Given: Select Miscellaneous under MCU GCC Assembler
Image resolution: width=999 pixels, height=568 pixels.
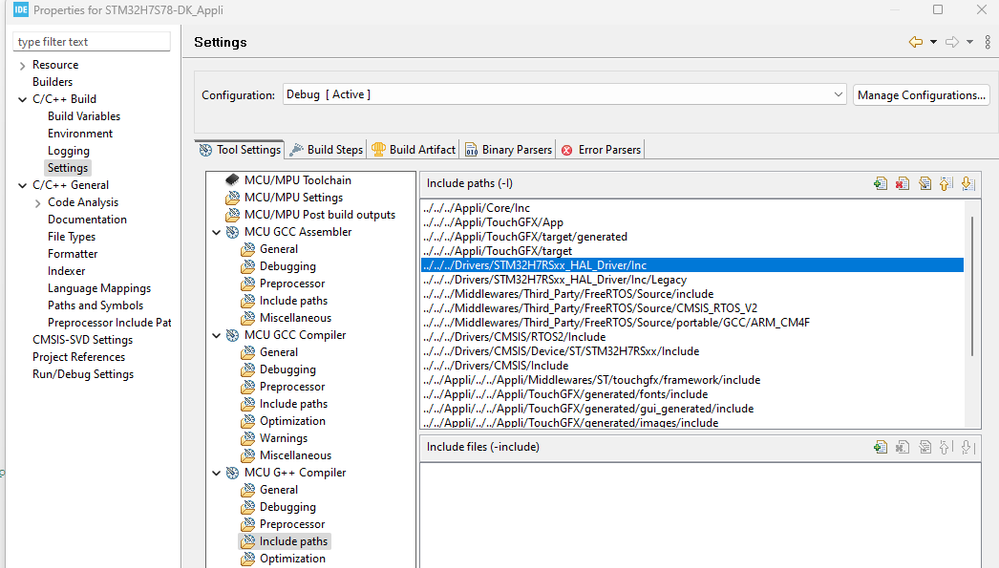Looking at the screenshot, I should [x=295, y=318].
